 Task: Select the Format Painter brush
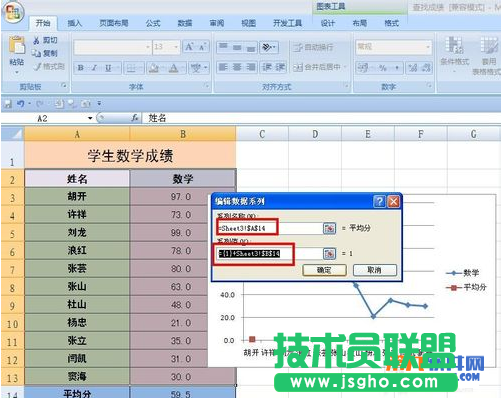pyautogui.click(x=37, y=67)
